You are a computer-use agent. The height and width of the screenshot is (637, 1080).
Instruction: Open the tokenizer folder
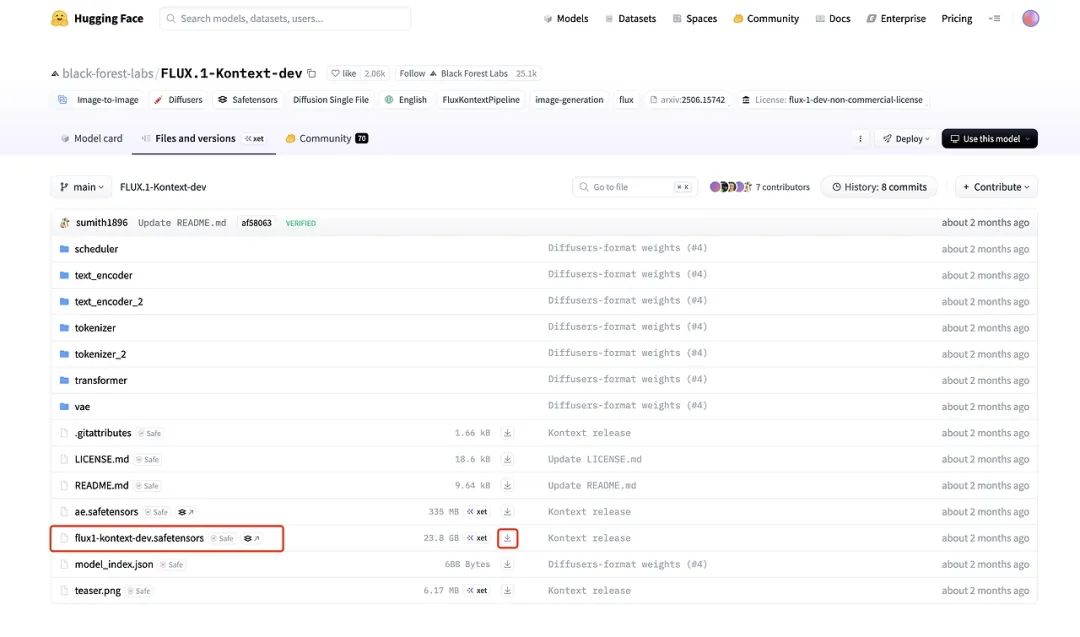tap(95, 328)
